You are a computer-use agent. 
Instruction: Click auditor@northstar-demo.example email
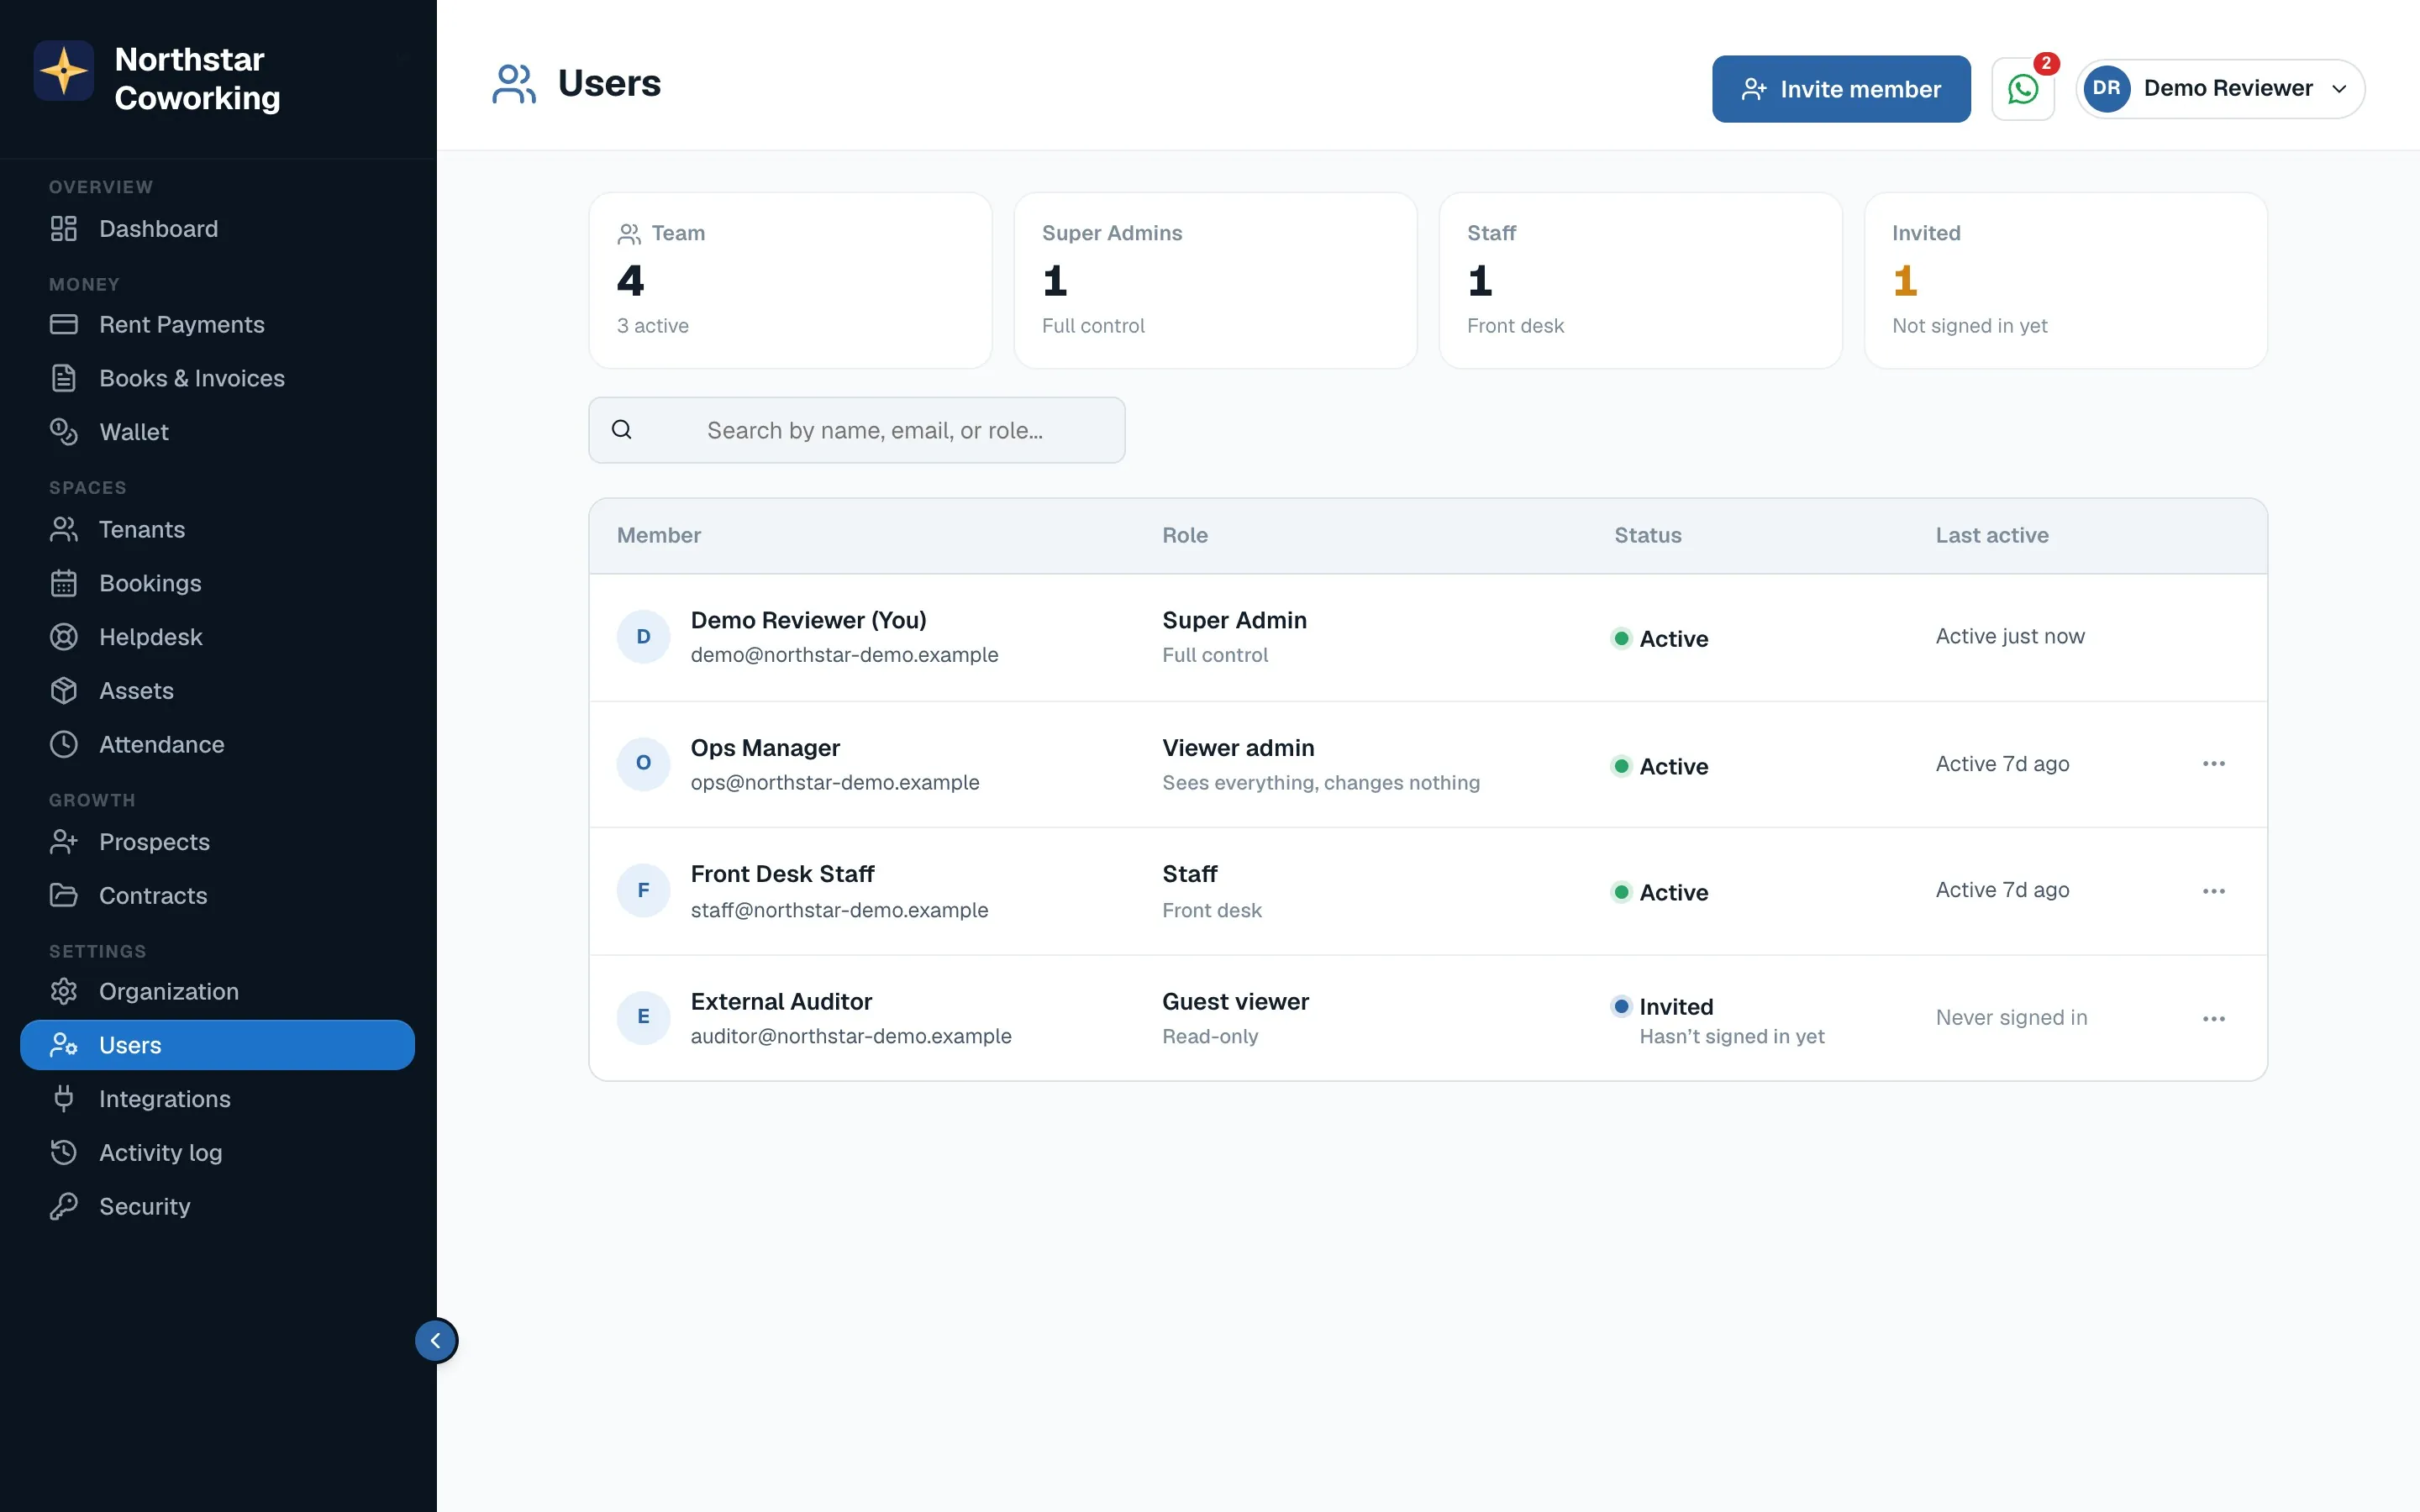point(851,1037)
